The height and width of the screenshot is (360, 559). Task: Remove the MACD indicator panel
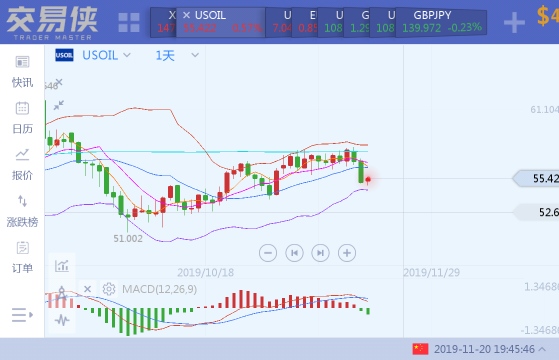pos(87,289)
